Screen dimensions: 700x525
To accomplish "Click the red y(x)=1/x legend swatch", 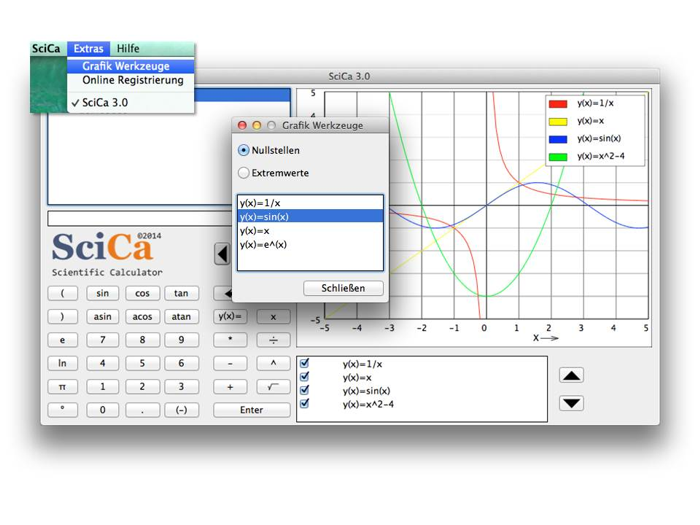I will [x=558, y=103].
